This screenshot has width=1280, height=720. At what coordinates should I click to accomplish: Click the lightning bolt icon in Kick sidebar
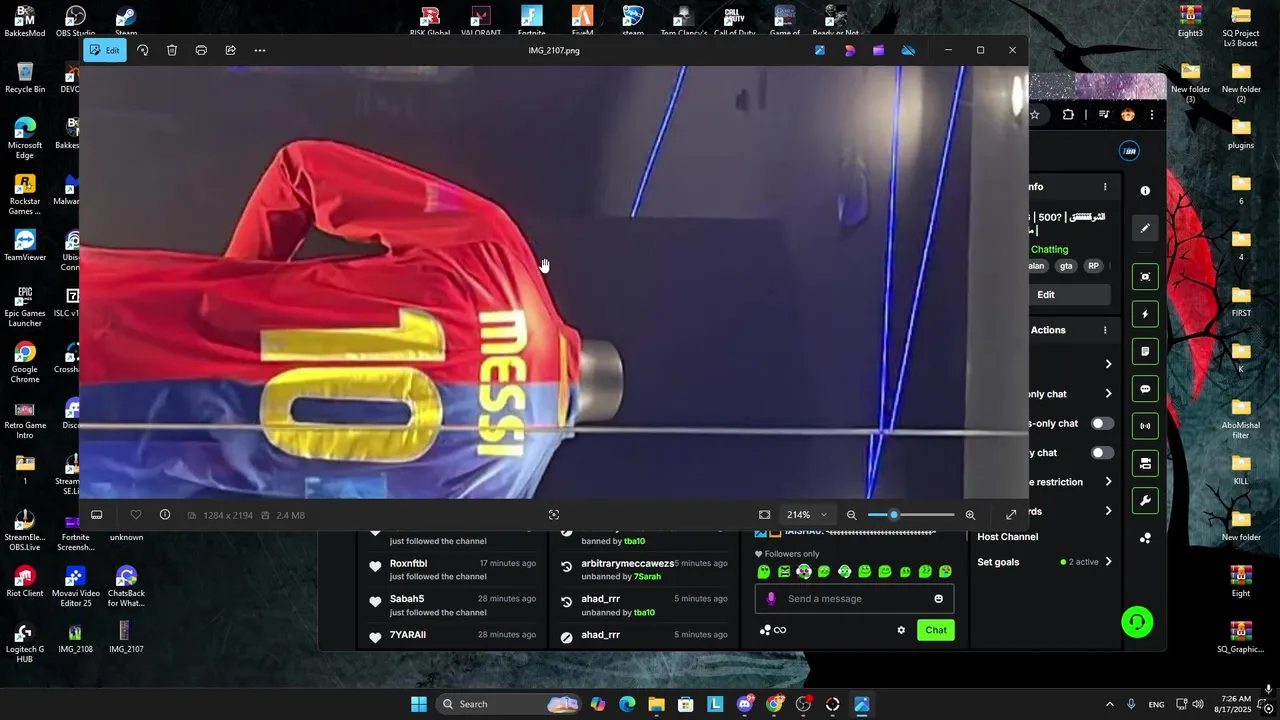(x=1145, y=314)
